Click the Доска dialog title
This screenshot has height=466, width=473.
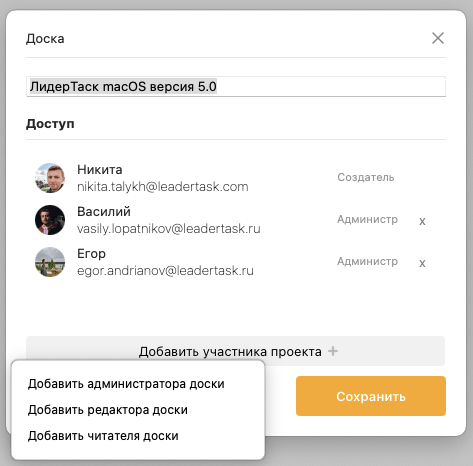45,39
